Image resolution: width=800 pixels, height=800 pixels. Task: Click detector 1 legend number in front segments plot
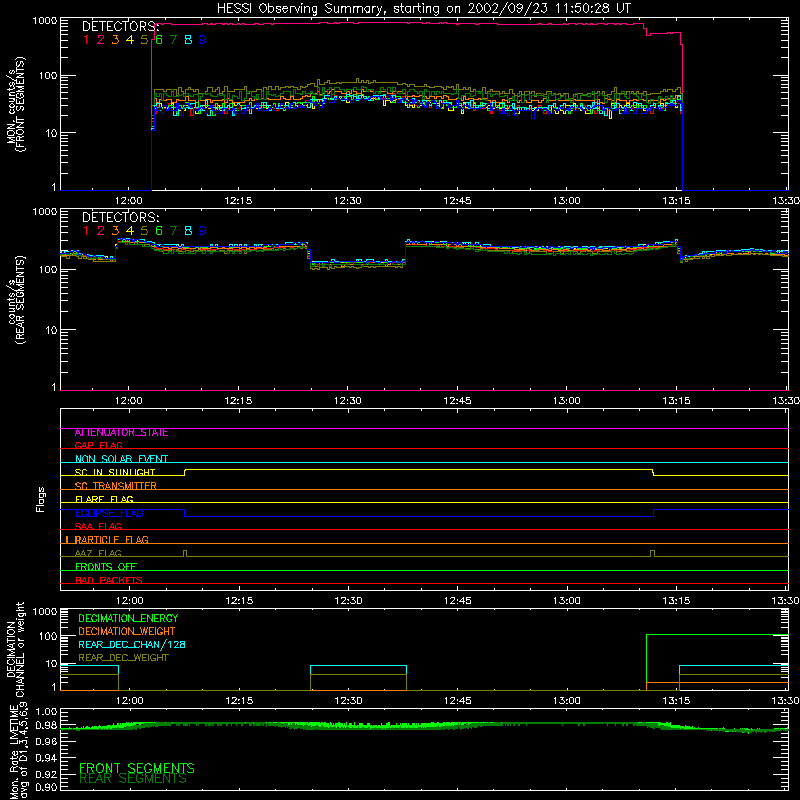click(x=86, y=39)
